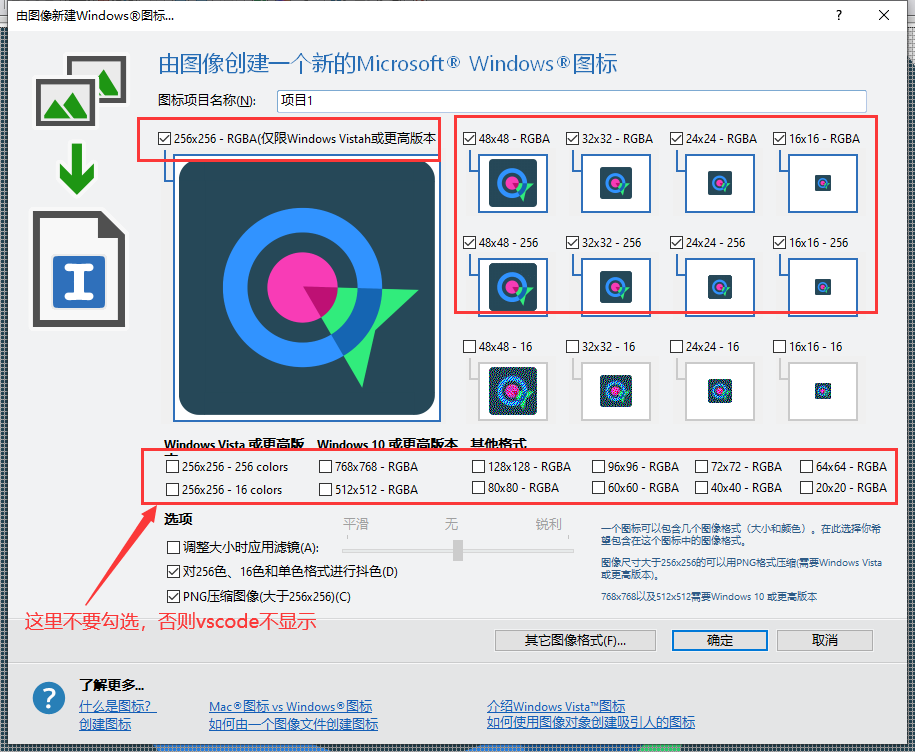Click the blue help question mark icon

[49, 698]
